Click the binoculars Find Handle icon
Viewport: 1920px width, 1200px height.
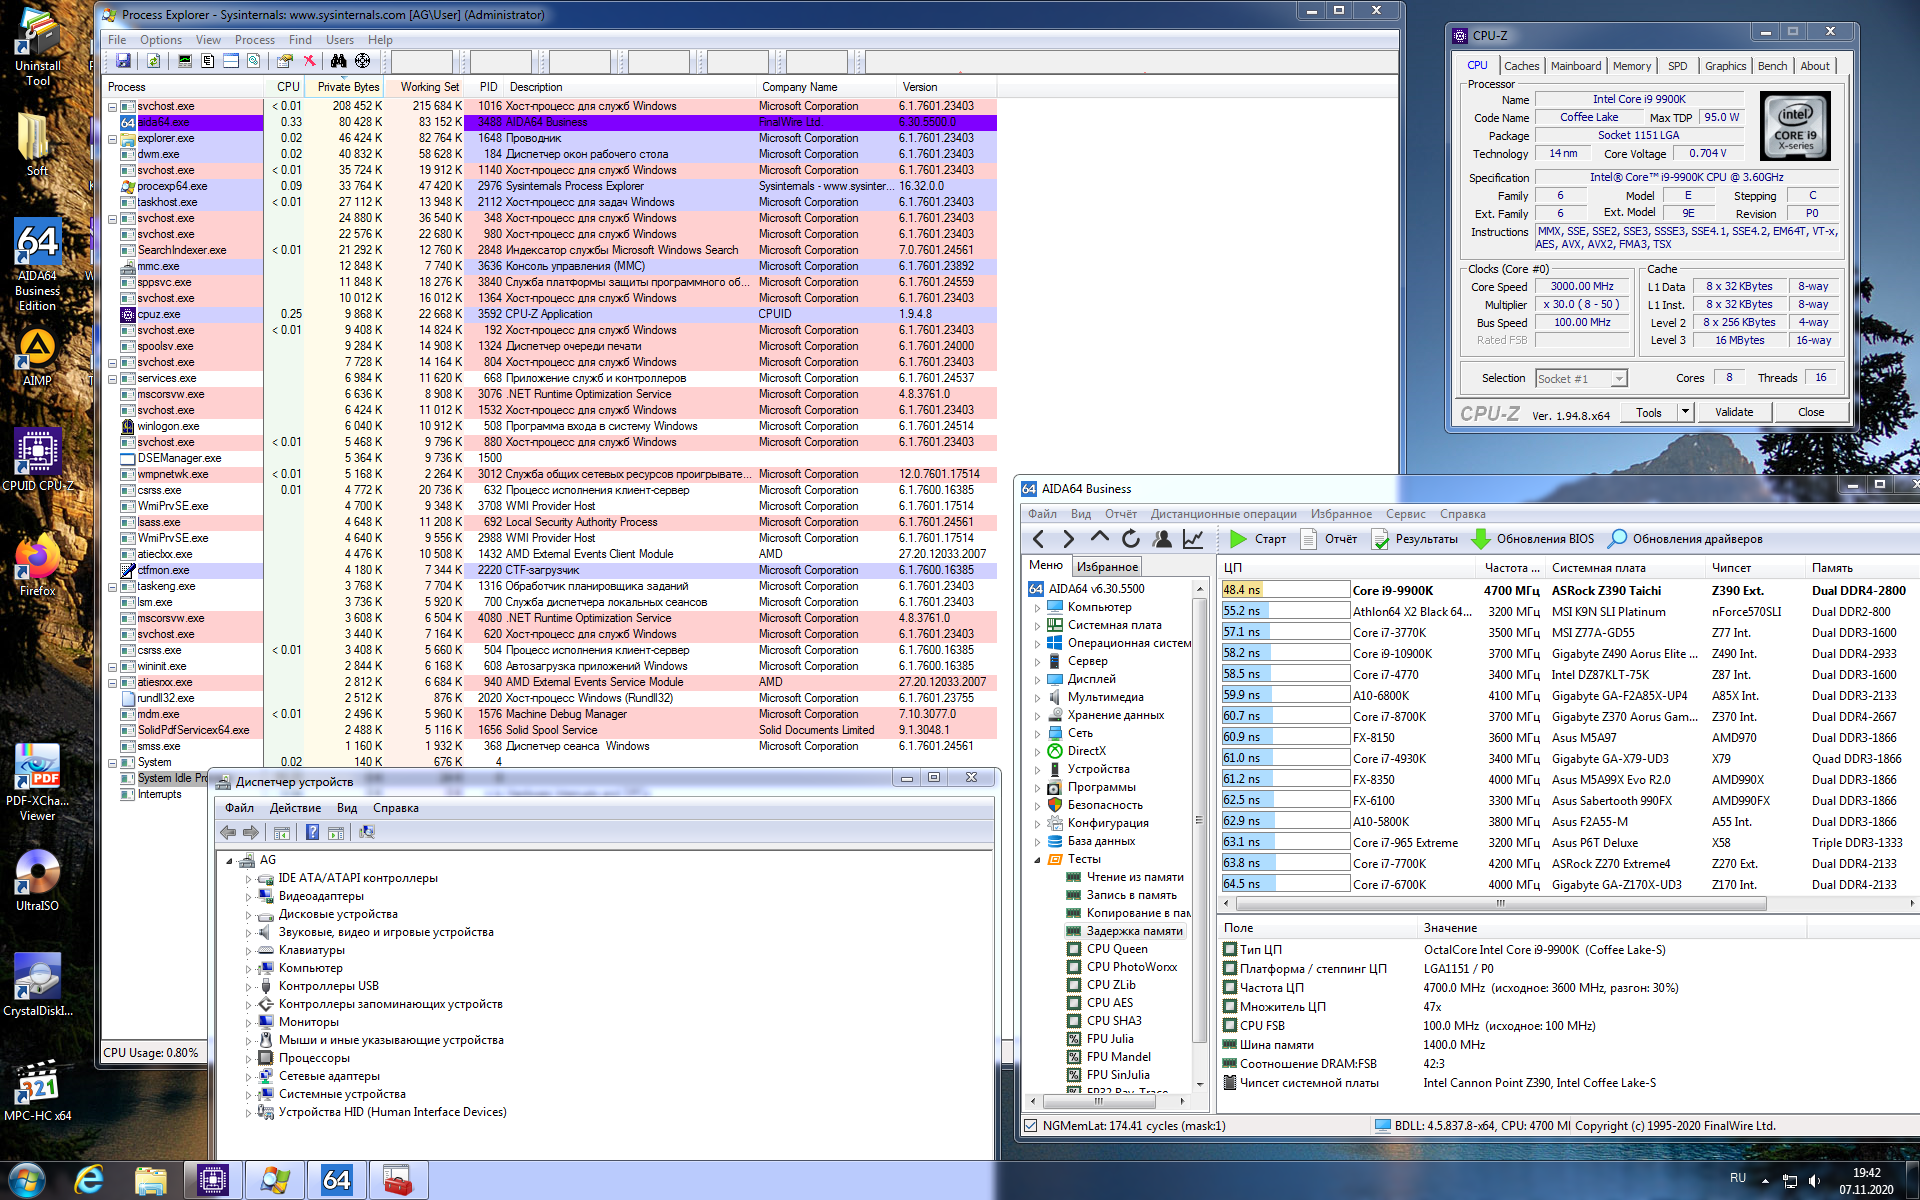338,61
